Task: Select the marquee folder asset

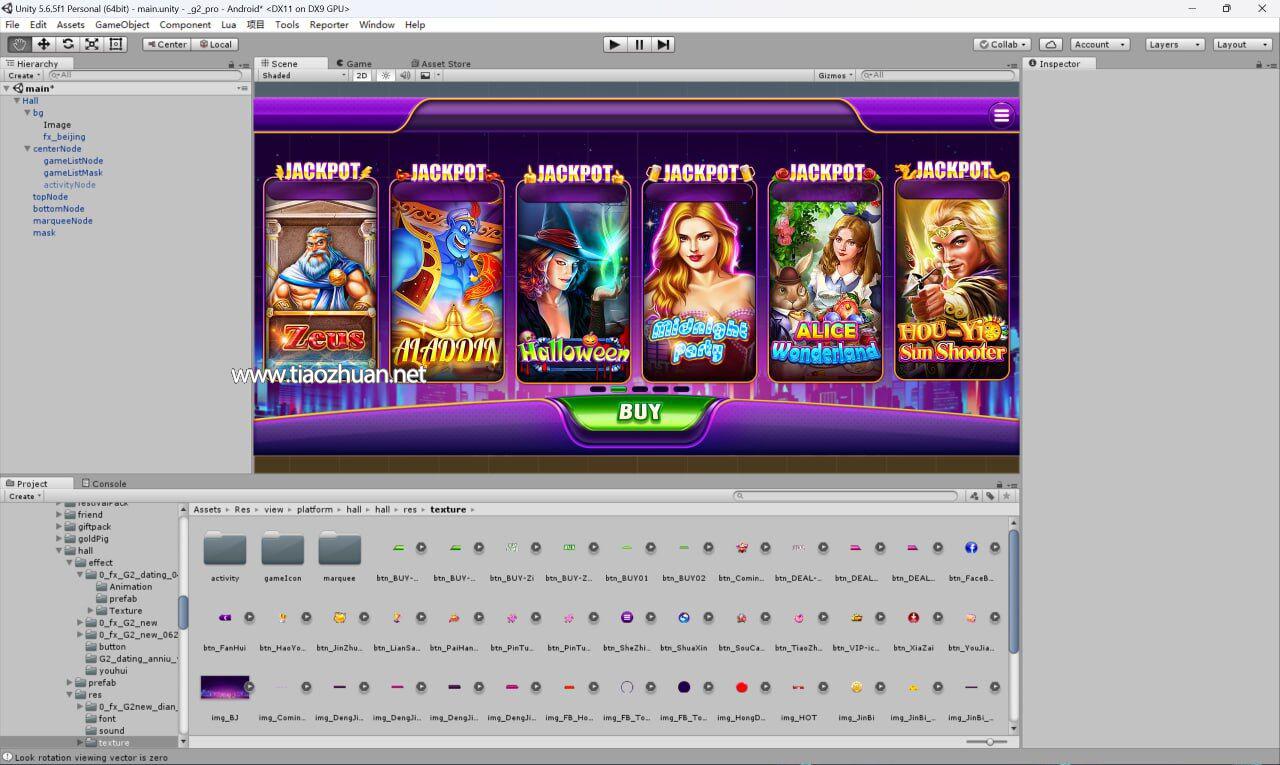Action: 340,556
